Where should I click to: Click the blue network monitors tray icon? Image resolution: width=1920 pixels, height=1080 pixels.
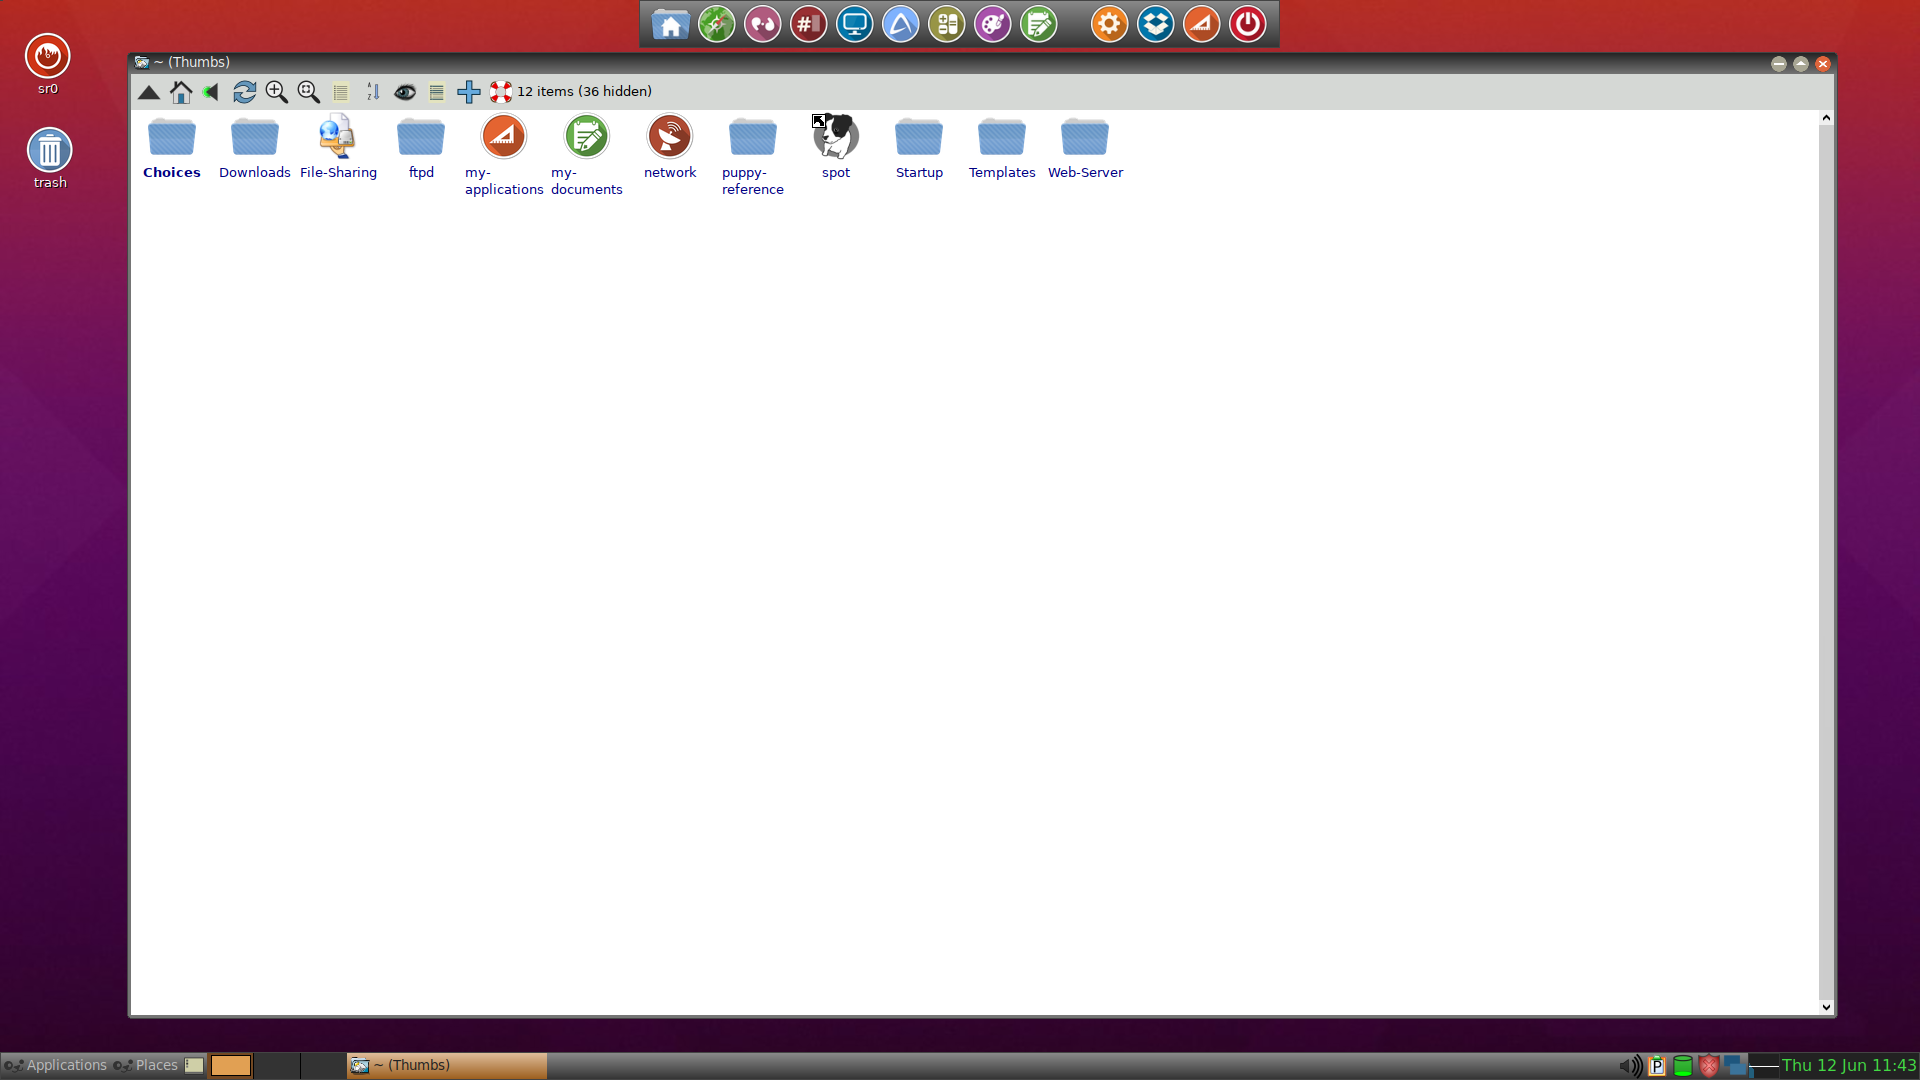point(1735,1066)
